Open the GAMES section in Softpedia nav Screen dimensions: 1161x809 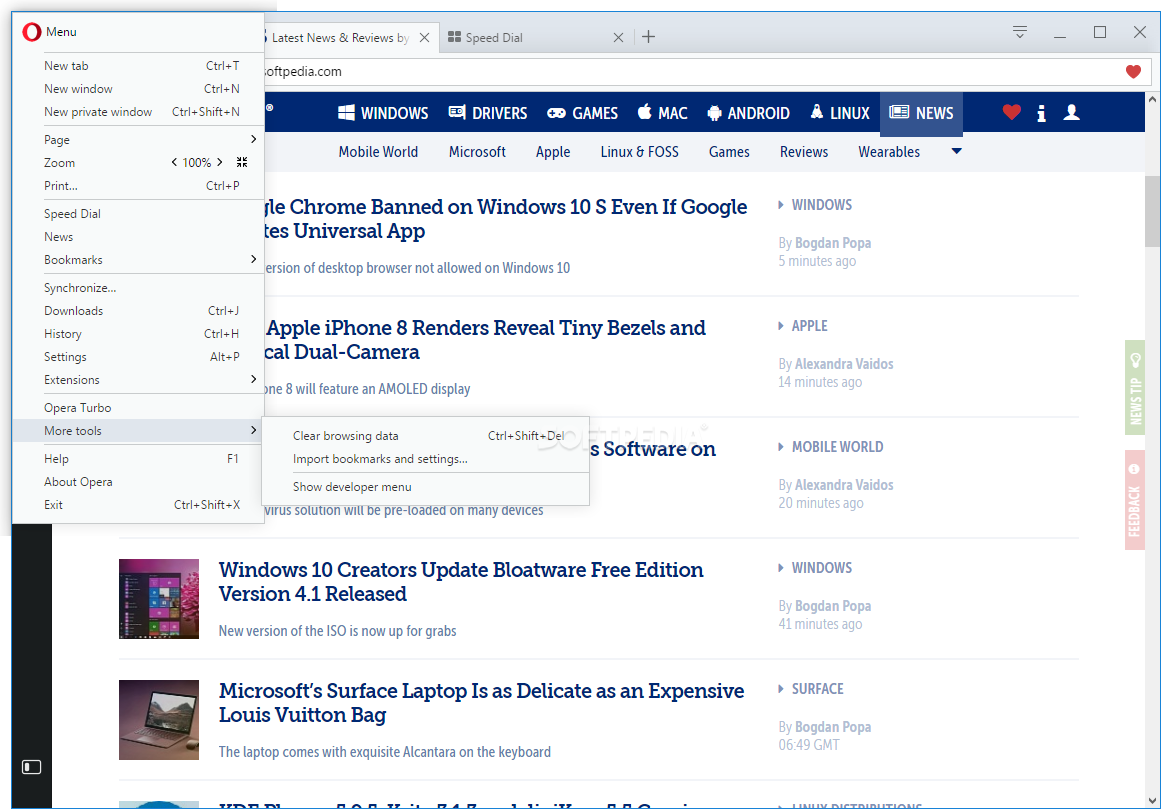tap(582, 113)
